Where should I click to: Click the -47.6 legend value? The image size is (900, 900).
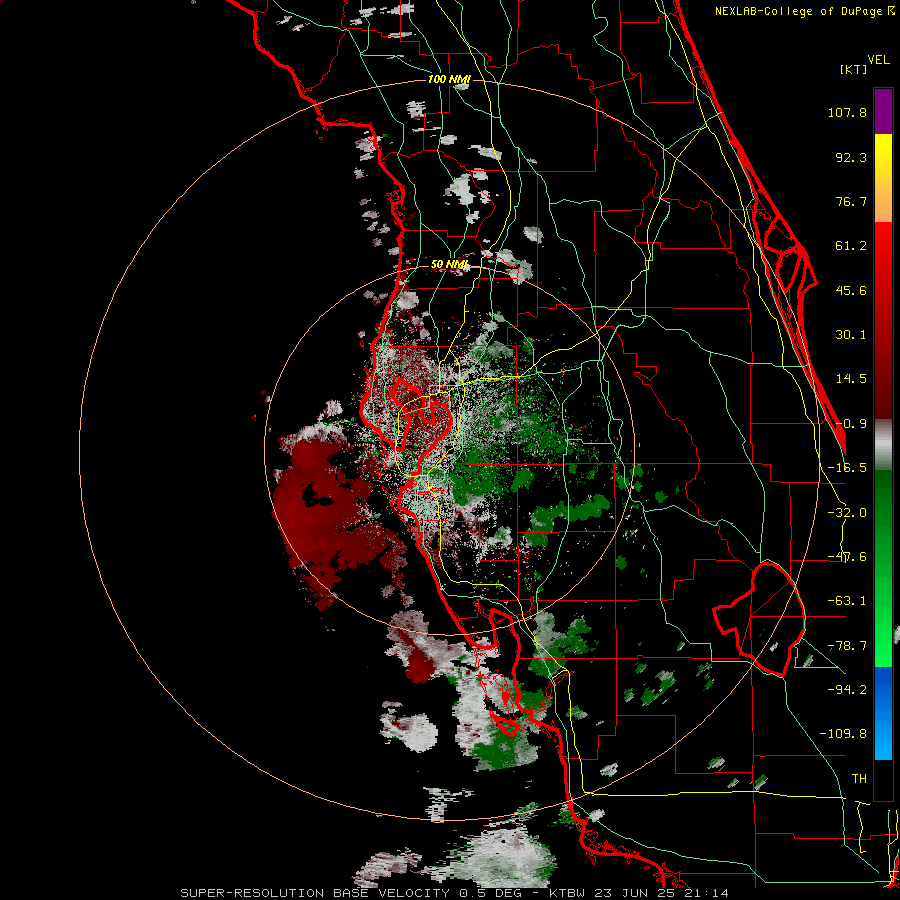pos(847,557)
